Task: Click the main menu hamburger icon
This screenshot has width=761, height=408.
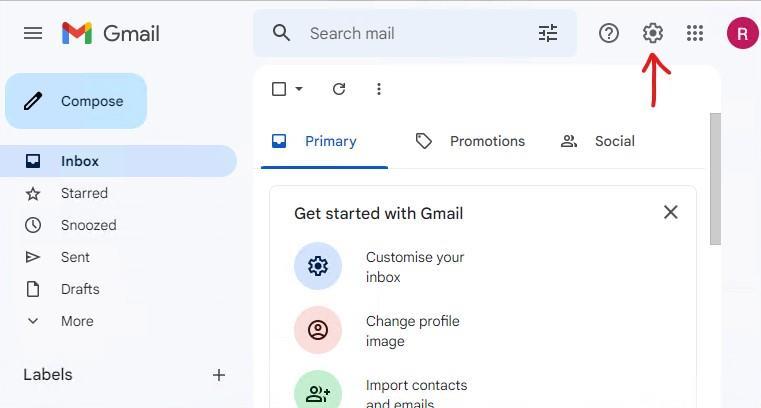Action: click(x=33, y=33)
